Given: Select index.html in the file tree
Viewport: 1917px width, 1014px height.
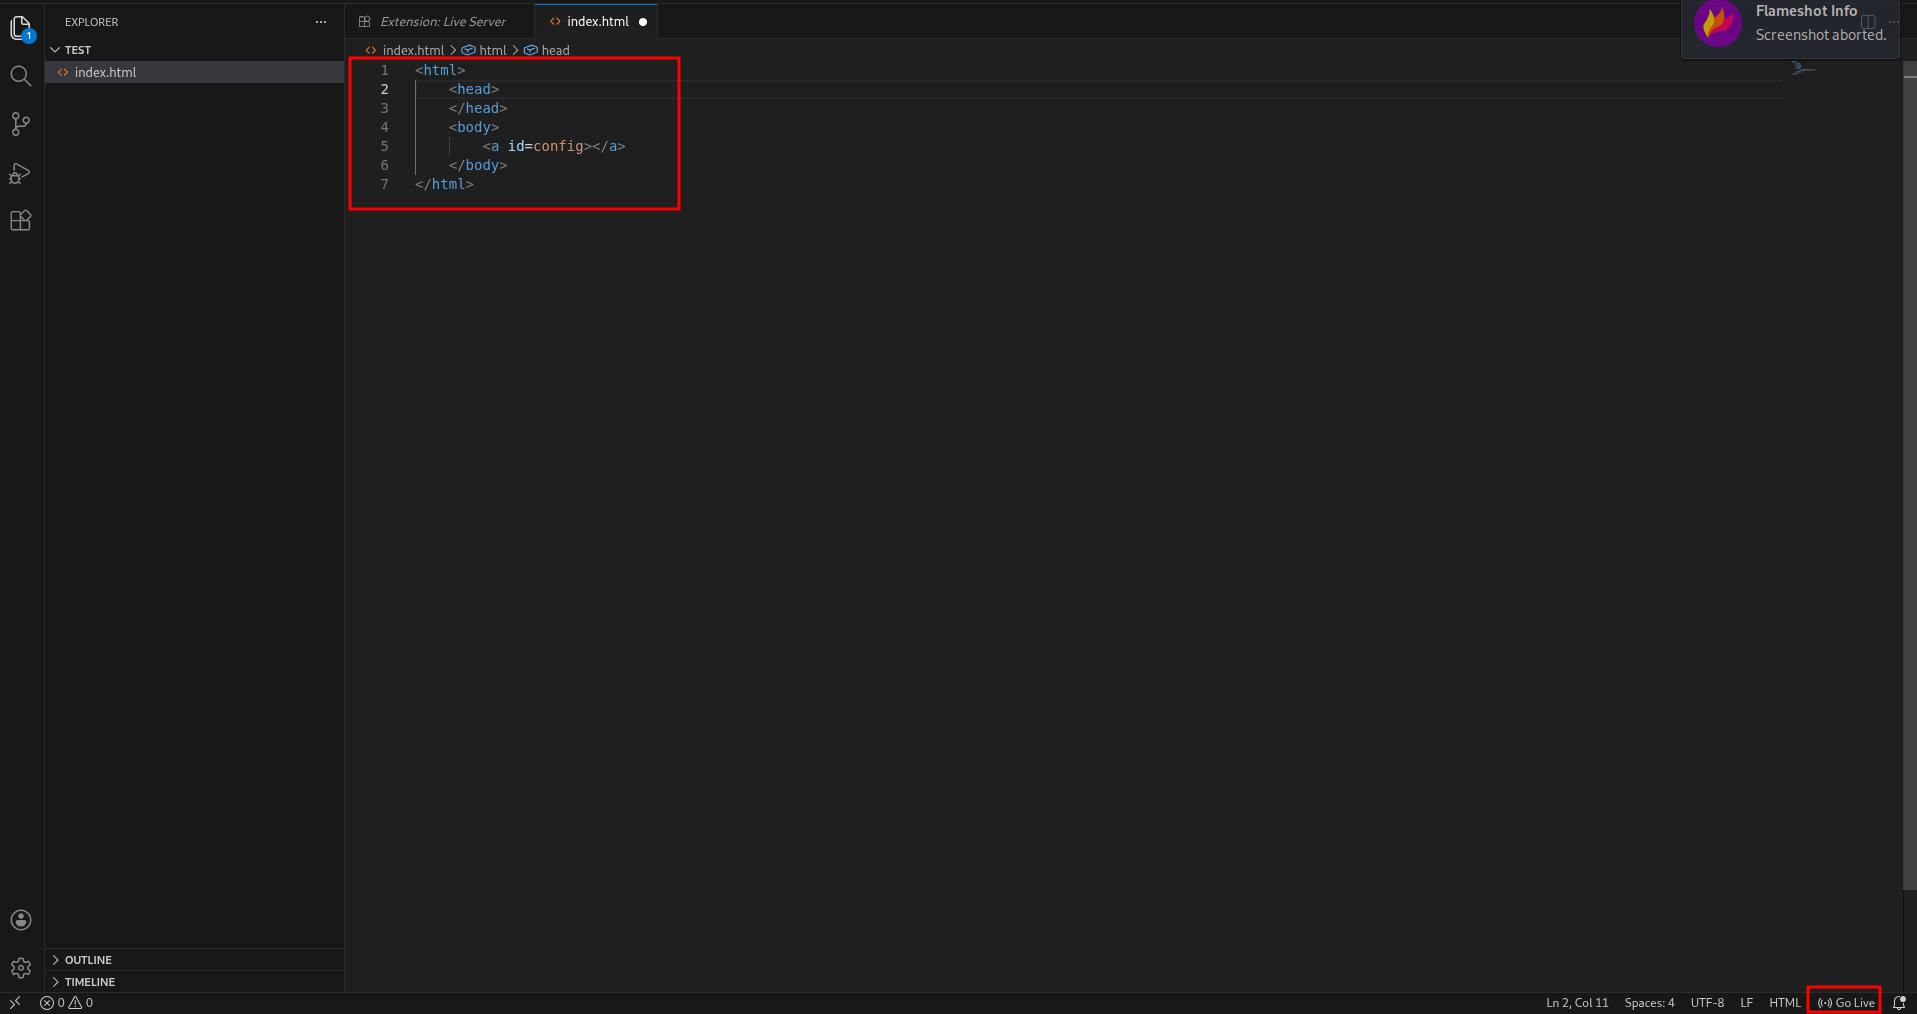Looking at the screenshot, I should tap(105, 72).
